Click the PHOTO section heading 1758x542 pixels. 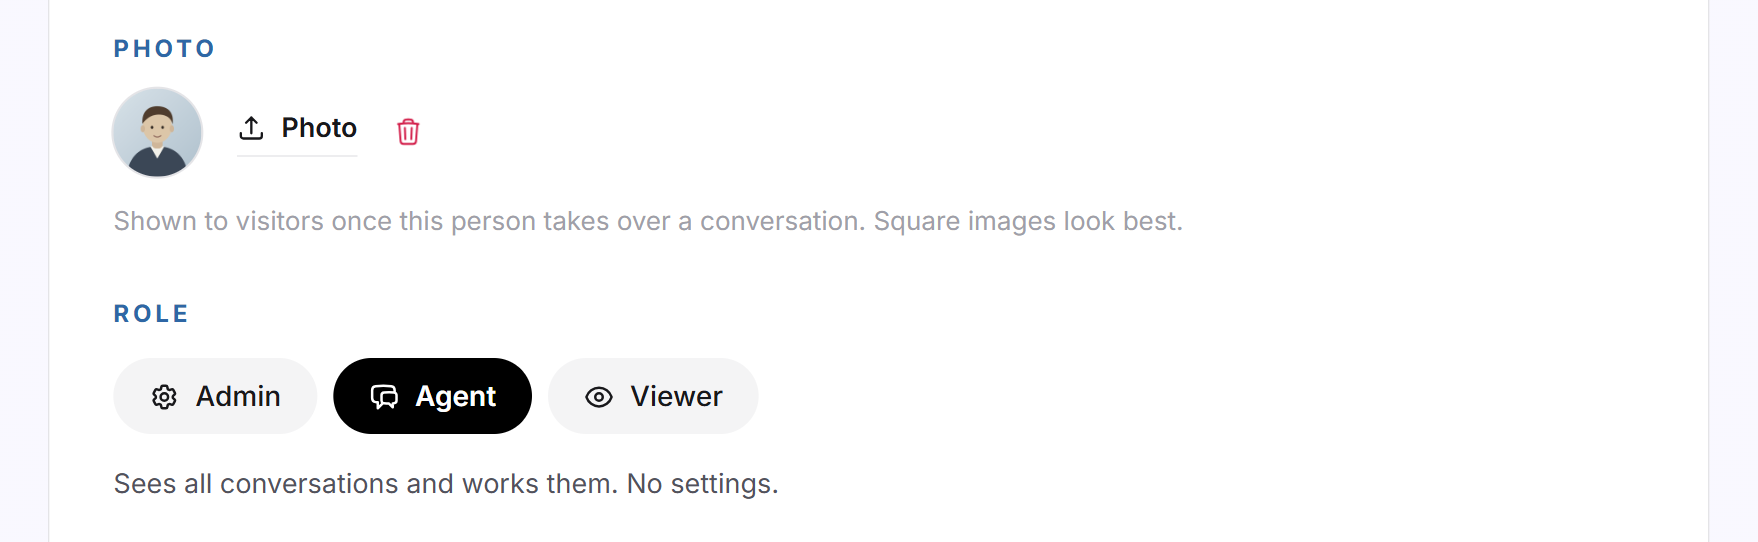pos(164,49)
